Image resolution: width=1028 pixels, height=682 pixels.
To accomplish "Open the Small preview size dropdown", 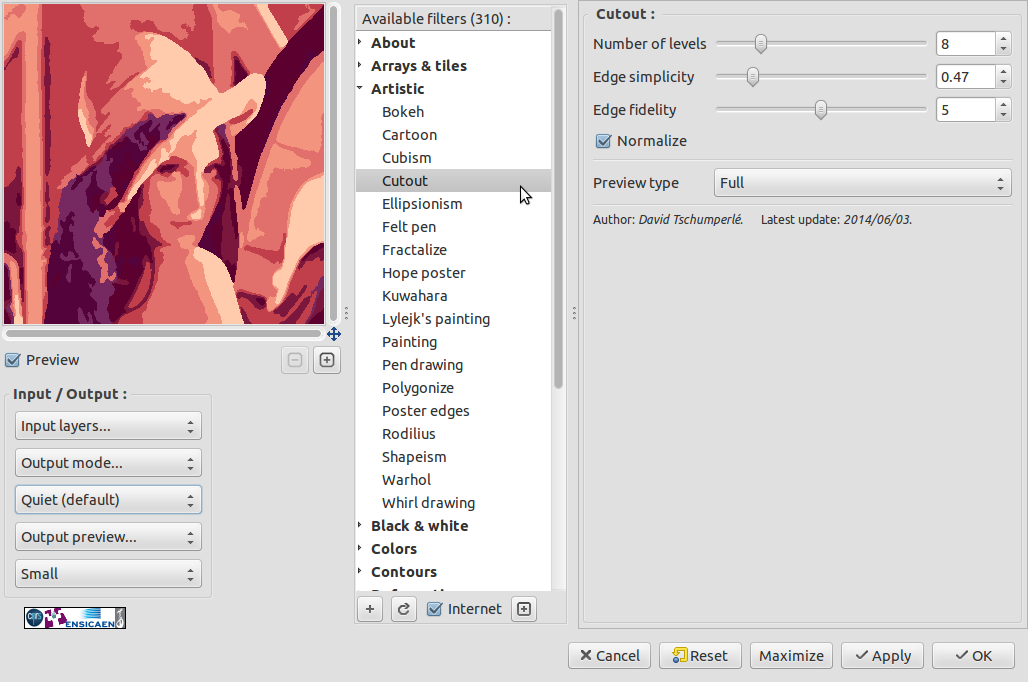I will 108,574.
